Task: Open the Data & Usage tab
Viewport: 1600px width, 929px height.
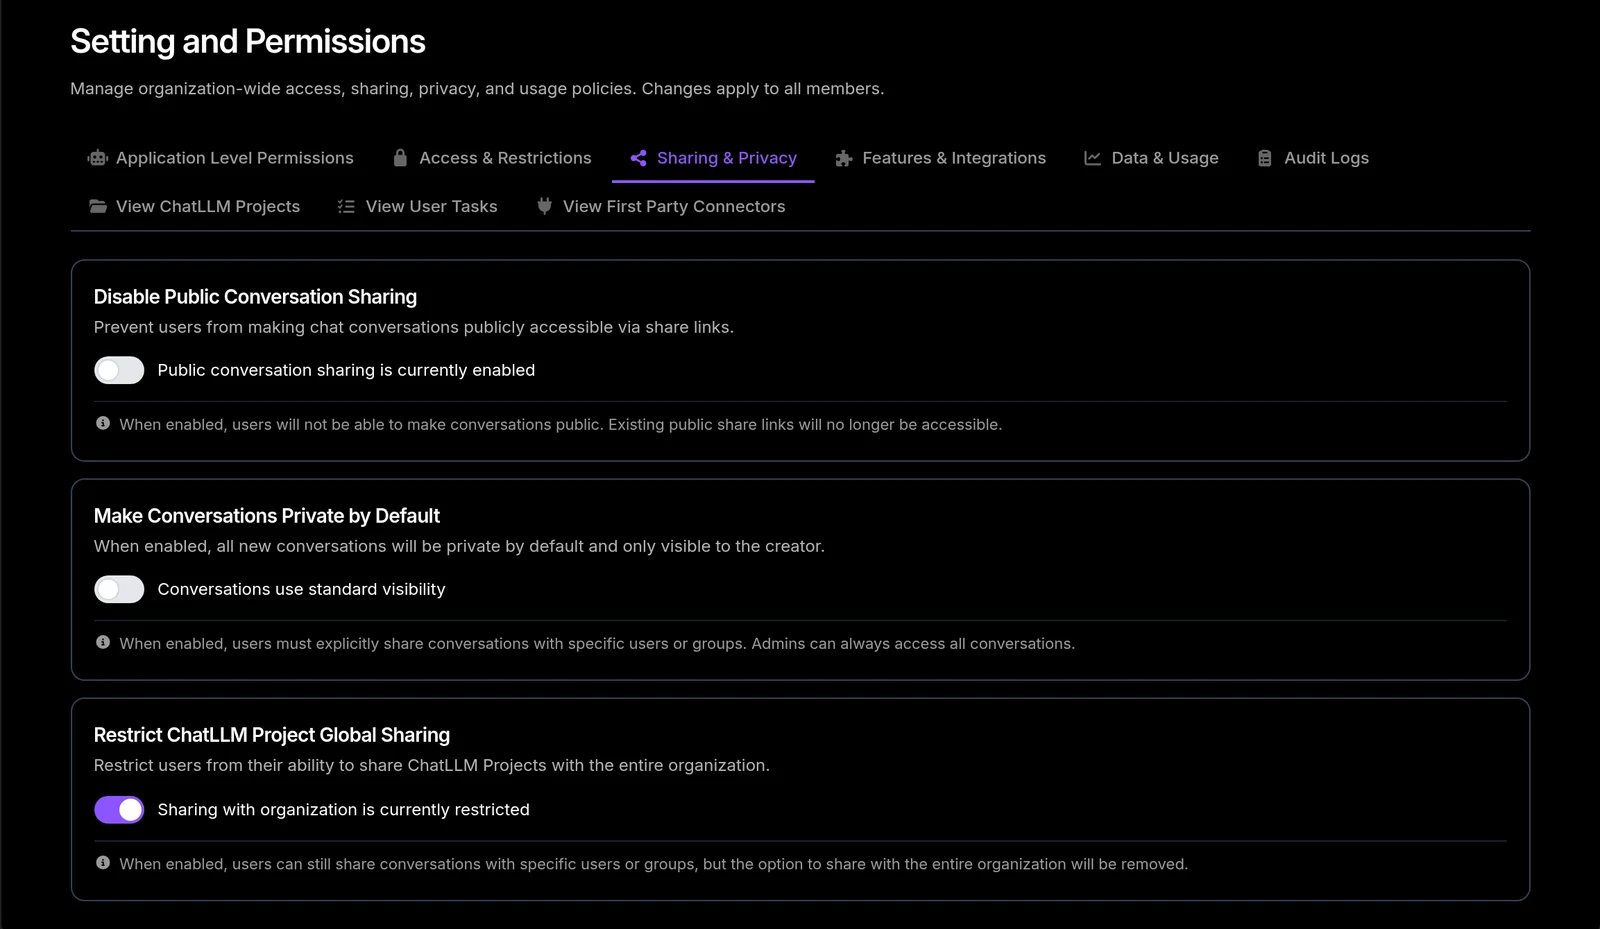Action: point(1151,158)
